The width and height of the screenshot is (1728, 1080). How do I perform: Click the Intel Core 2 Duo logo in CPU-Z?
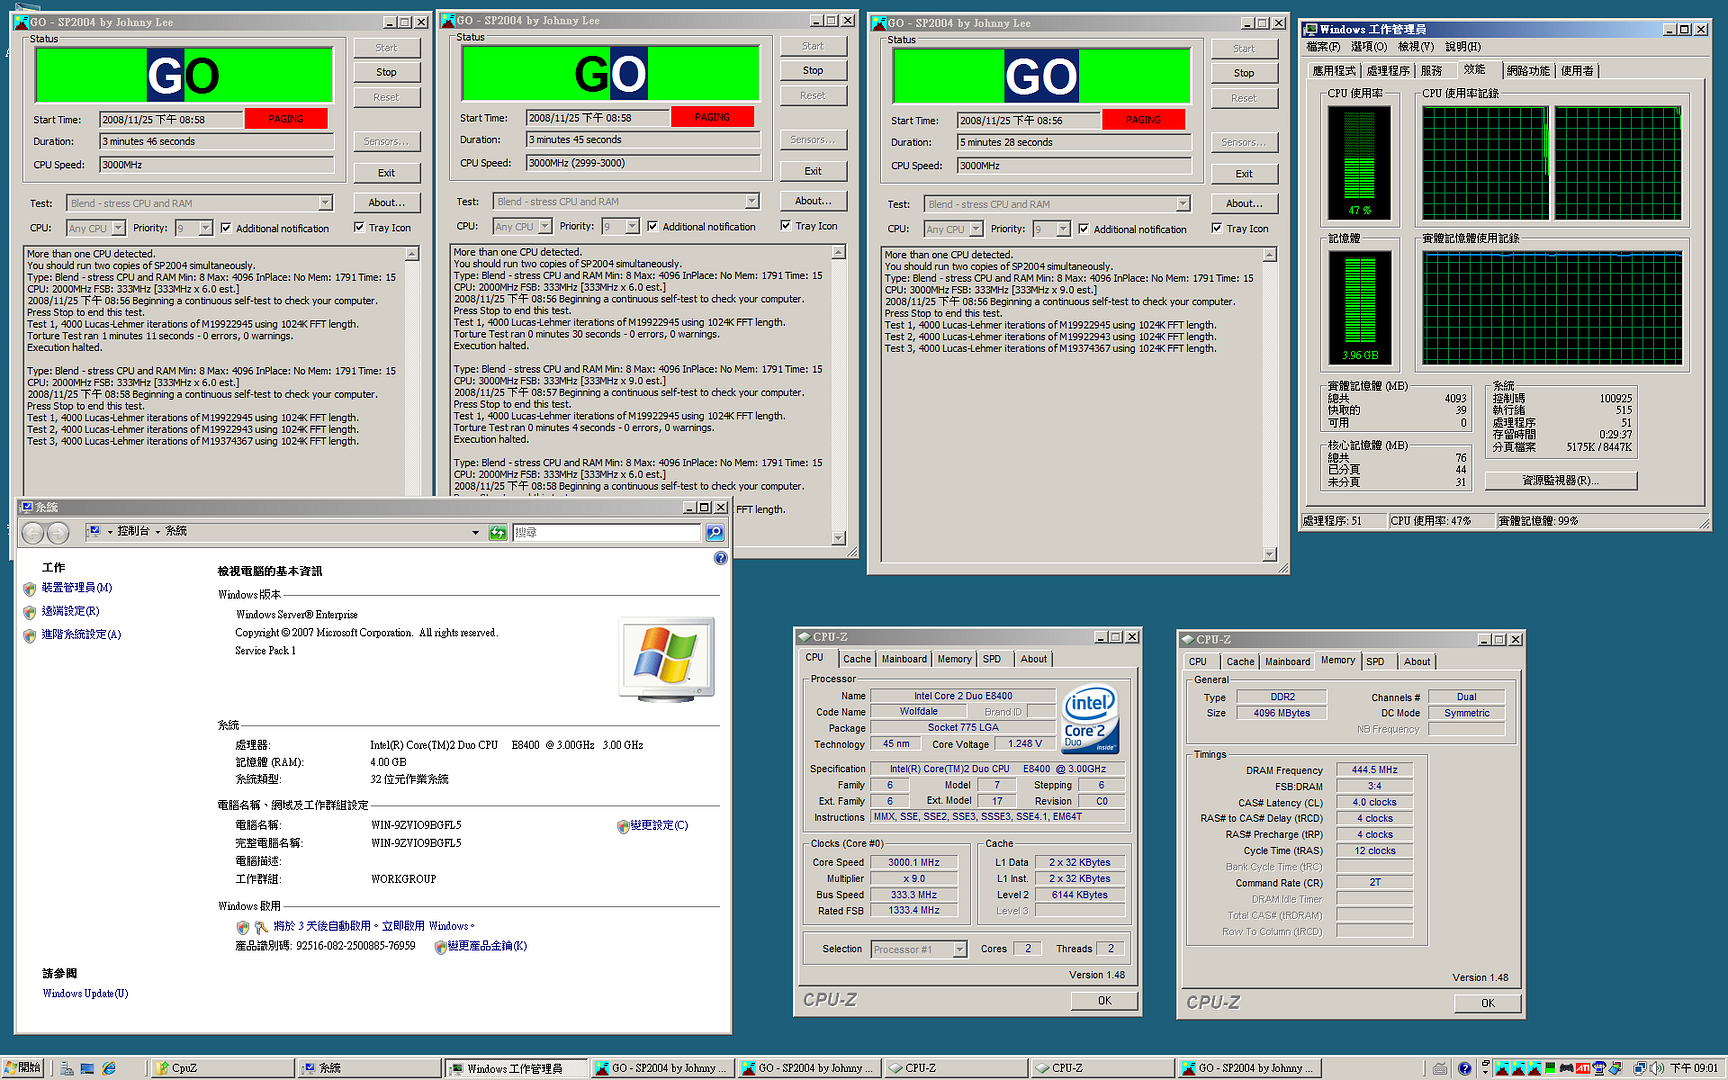tap(1089, 718)
